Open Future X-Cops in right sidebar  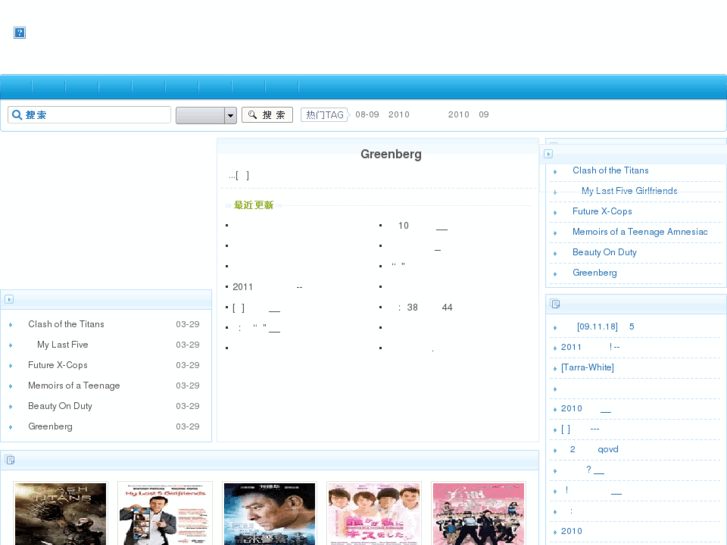[x=602, y=211]
